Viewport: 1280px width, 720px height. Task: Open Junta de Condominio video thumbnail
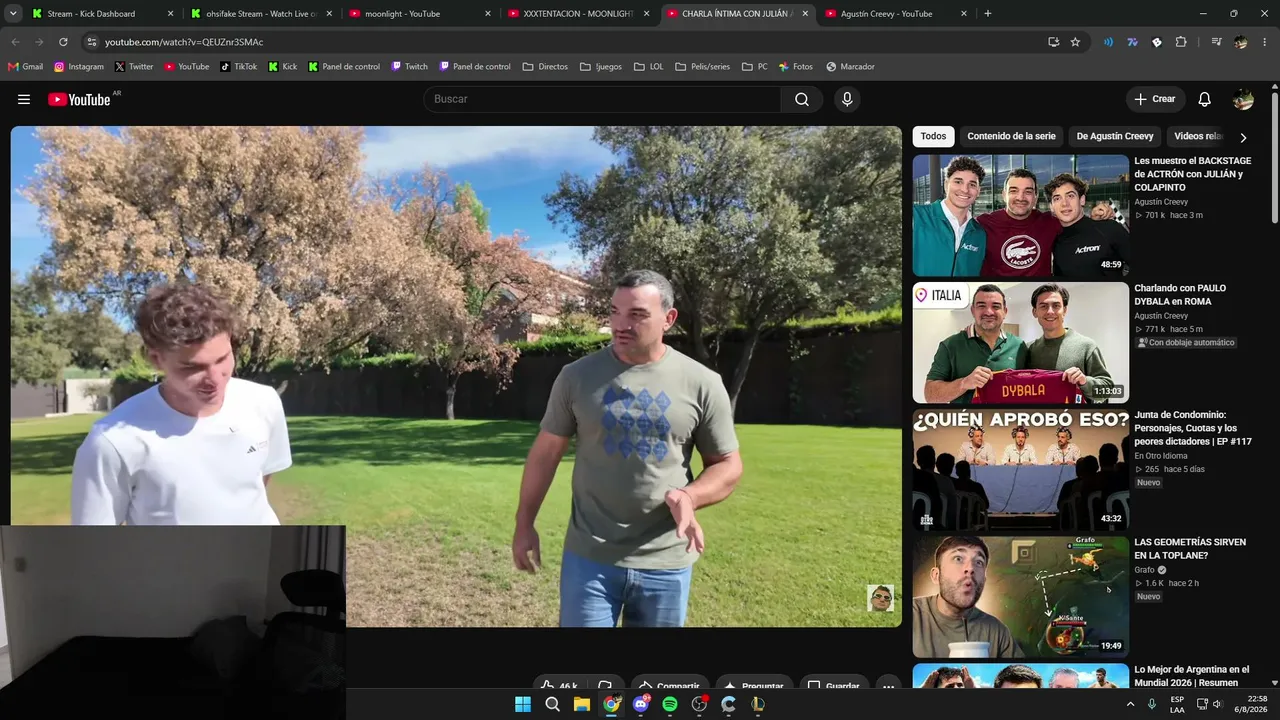coord(1020,470)
